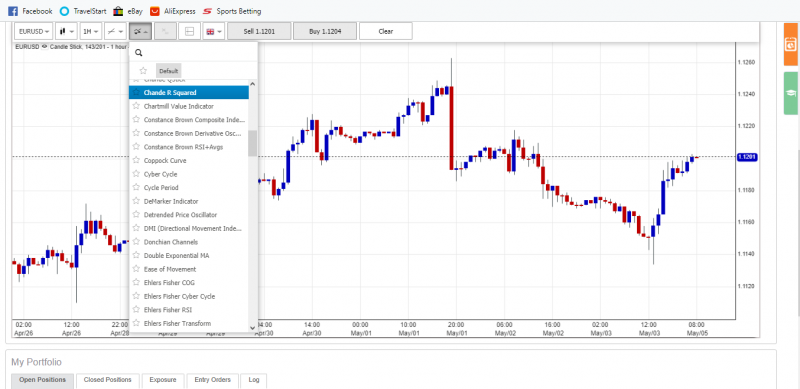Collapse the indicators dropdown button
The height and width of the screenshot is (389, 800).
[140, 31]
